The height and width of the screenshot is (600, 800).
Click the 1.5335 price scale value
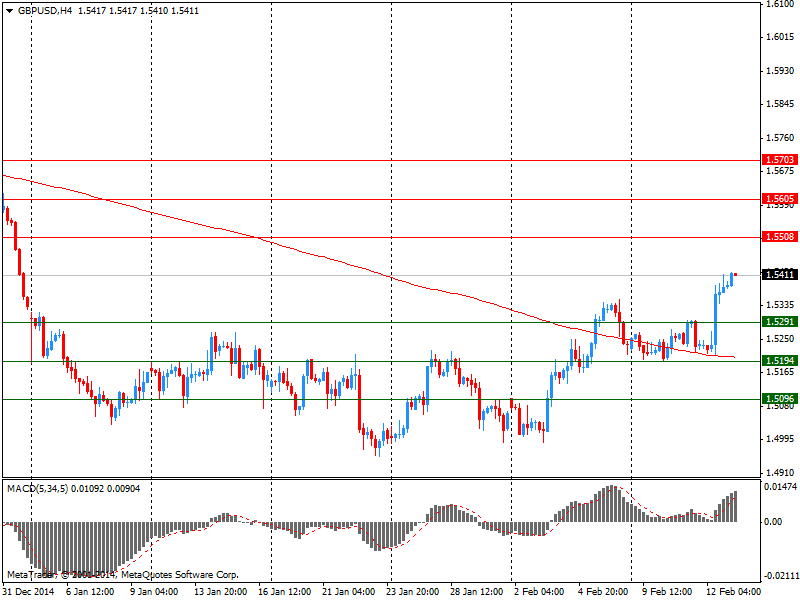[780, 305]
